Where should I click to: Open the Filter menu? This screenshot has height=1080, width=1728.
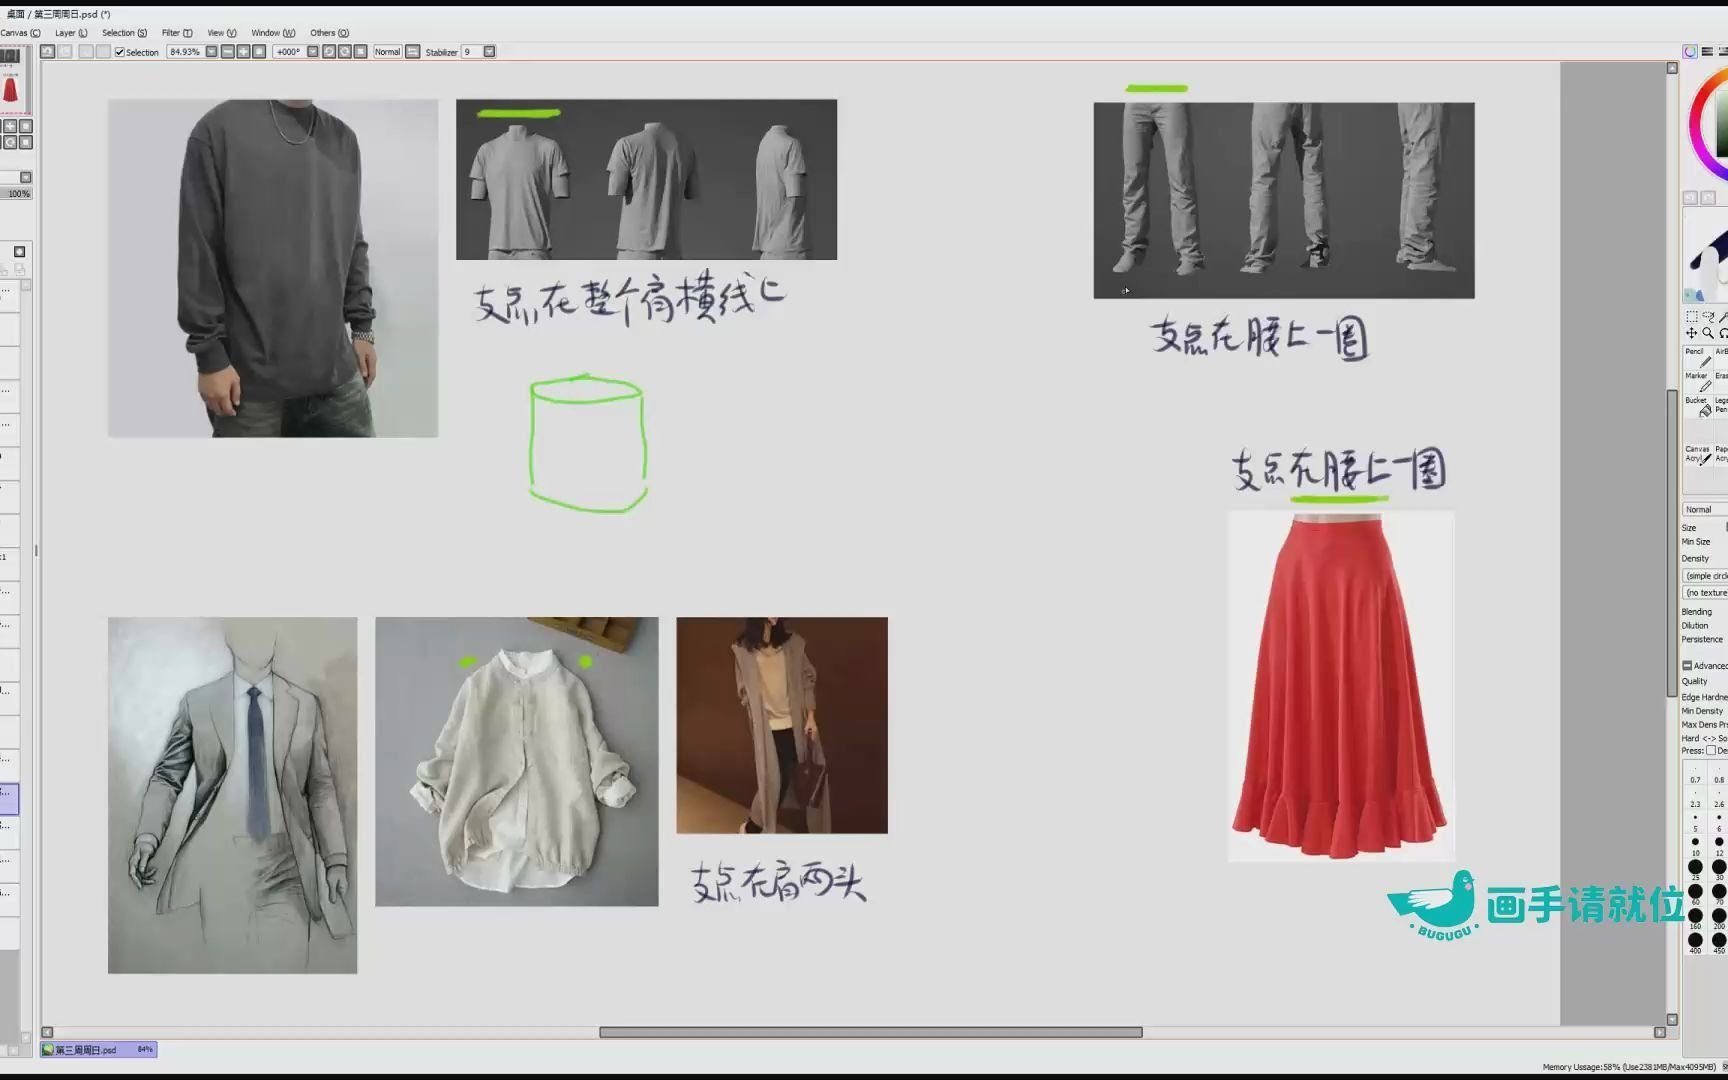pos(177,33)
